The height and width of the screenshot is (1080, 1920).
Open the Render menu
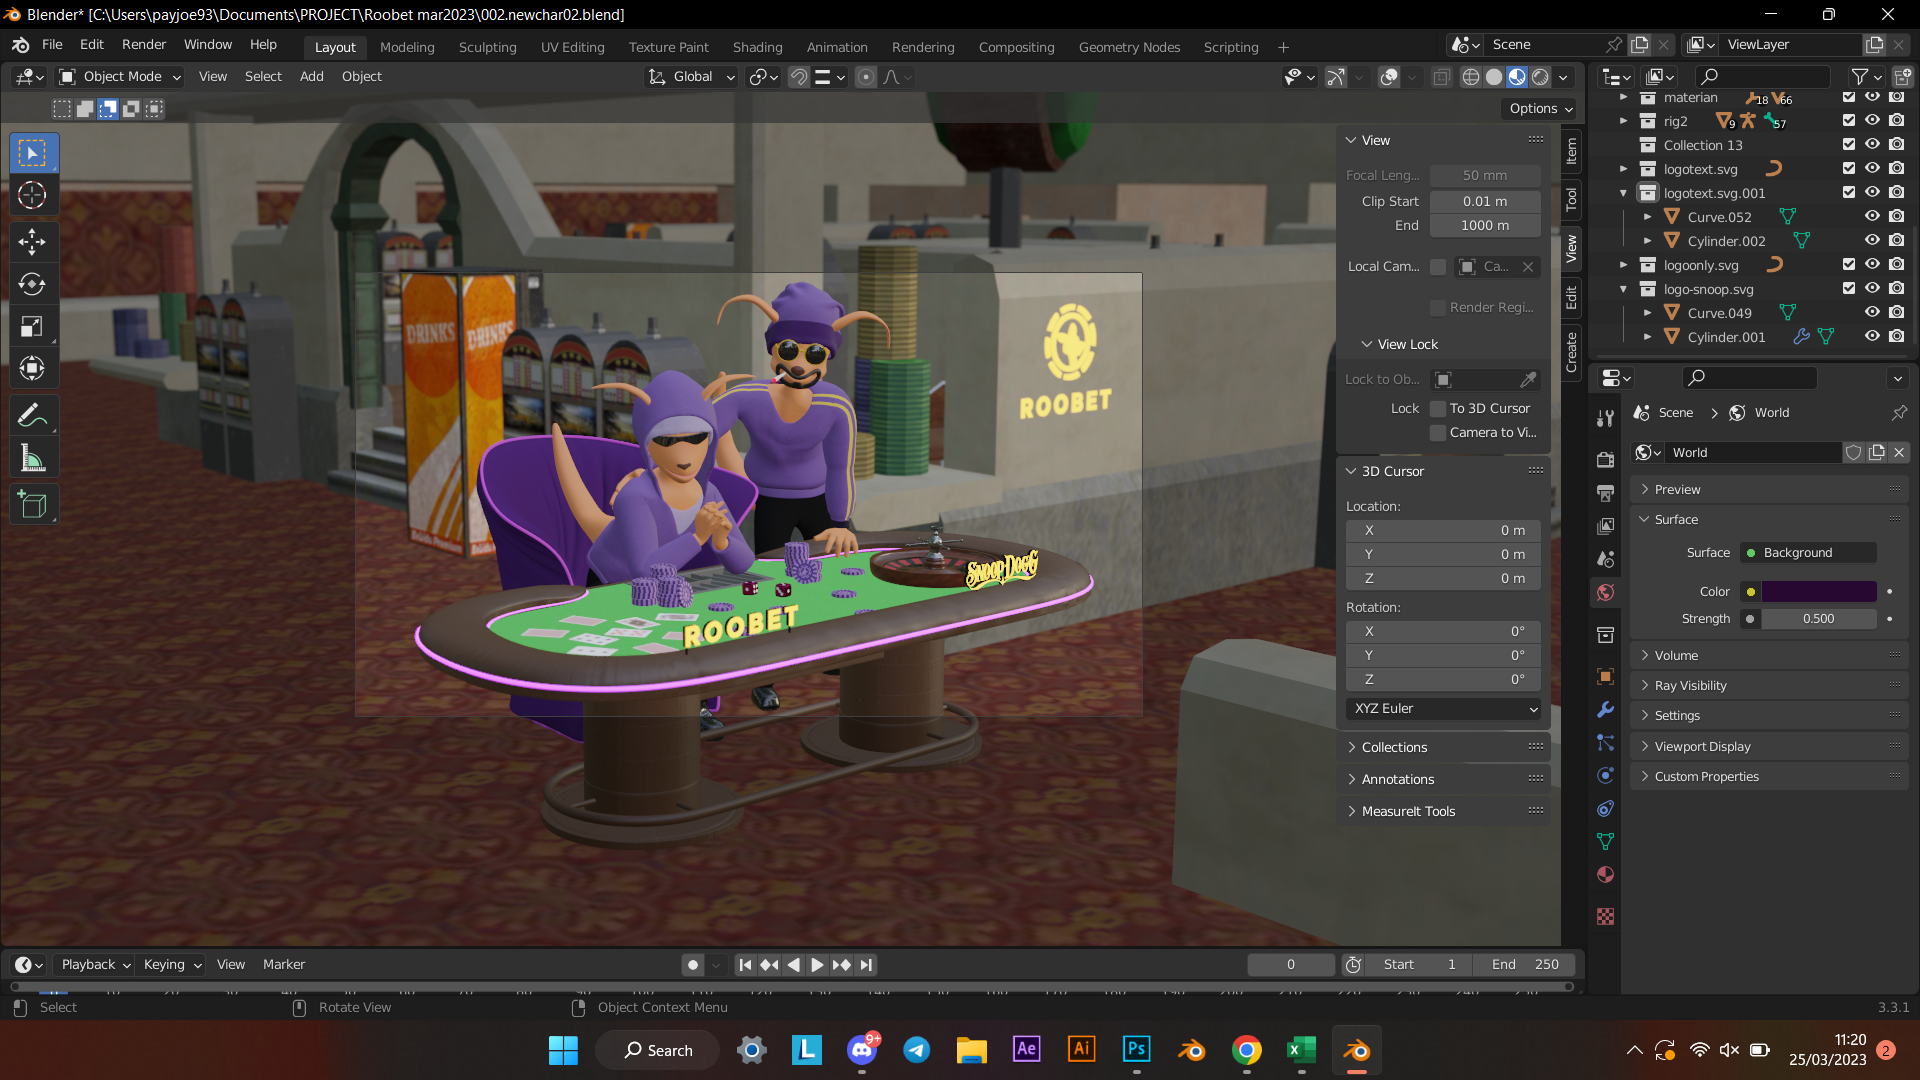144,44
